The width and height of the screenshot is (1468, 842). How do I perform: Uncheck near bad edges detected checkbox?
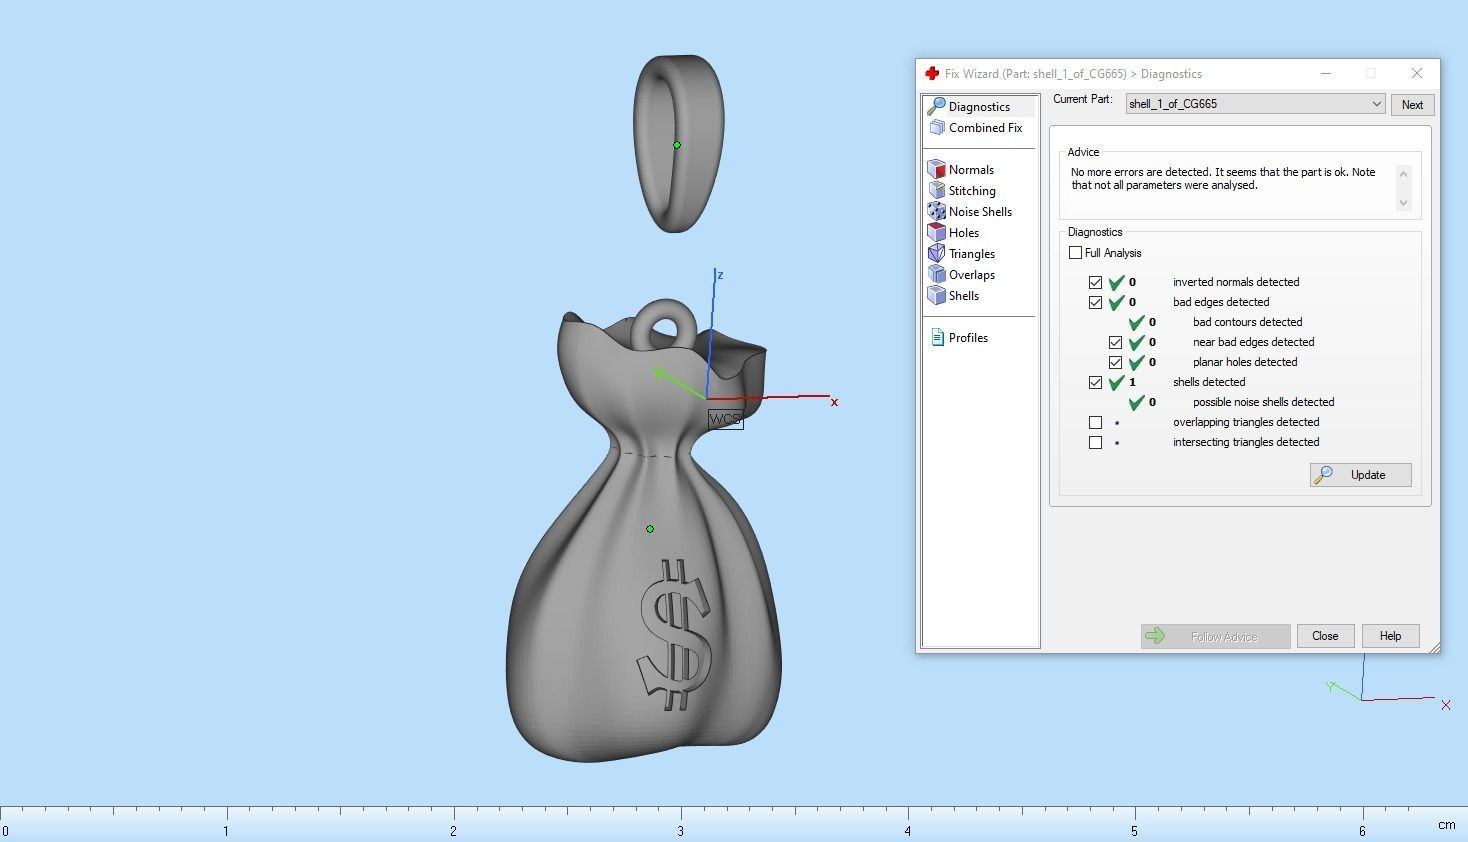1116,342
